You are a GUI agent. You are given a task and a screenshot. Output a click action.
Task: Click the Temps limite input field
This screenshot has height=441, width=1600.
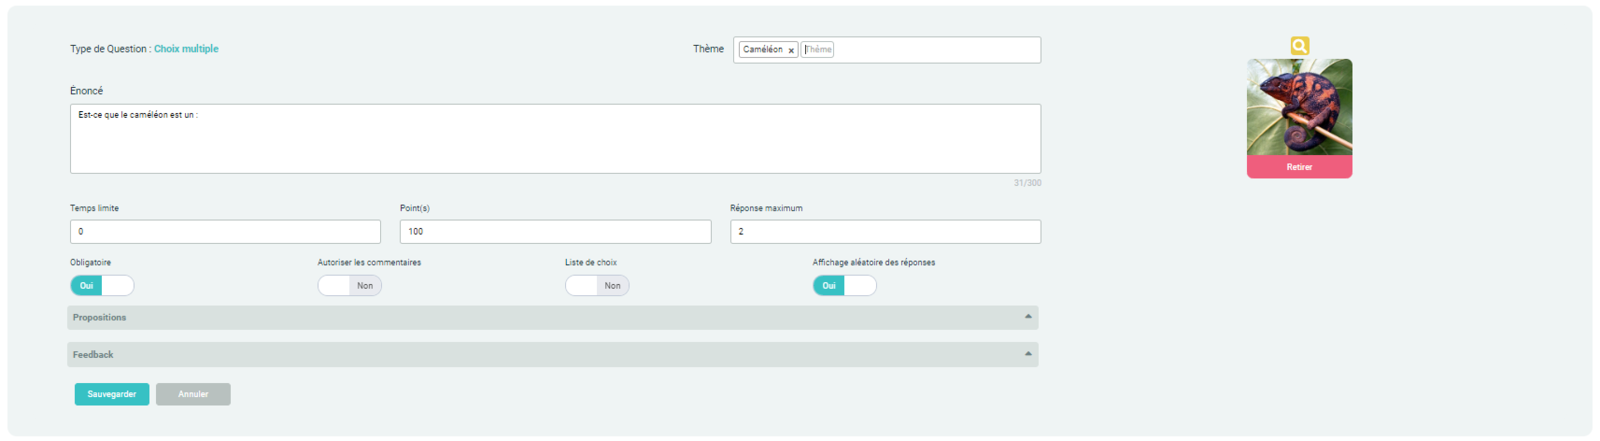(225, 232)
